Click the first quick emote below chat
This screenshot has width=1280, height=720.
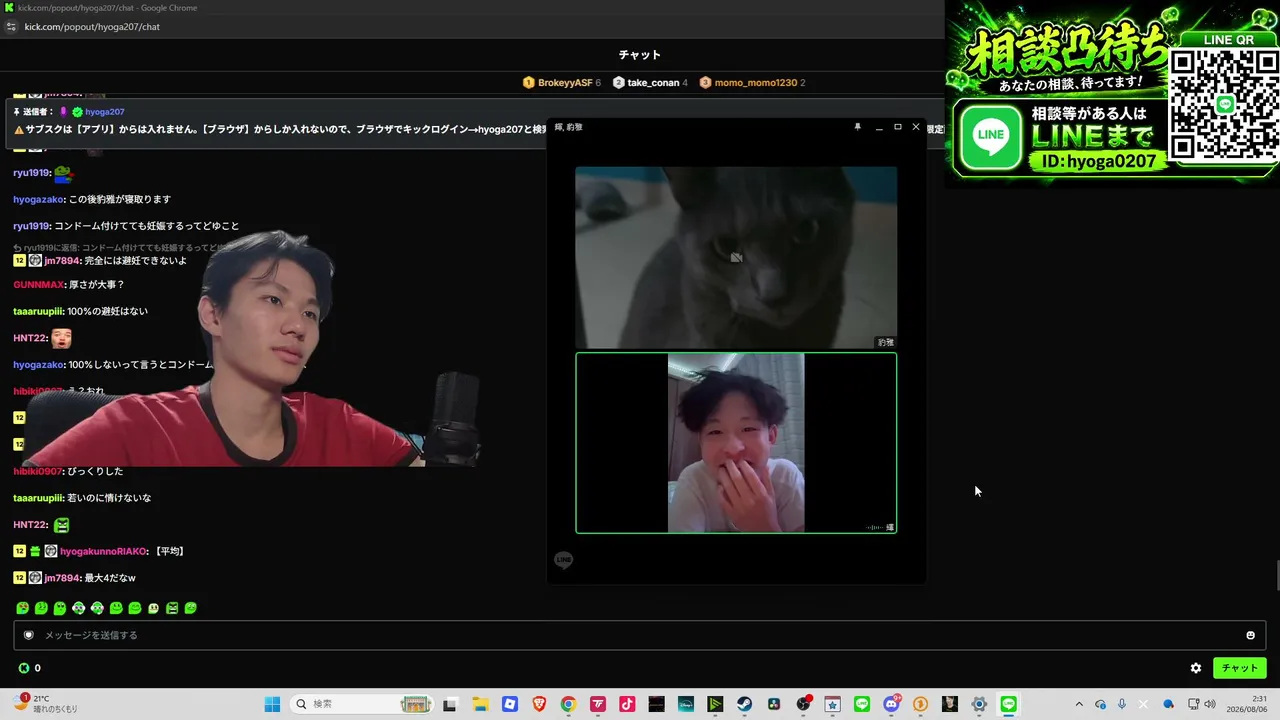22,608
